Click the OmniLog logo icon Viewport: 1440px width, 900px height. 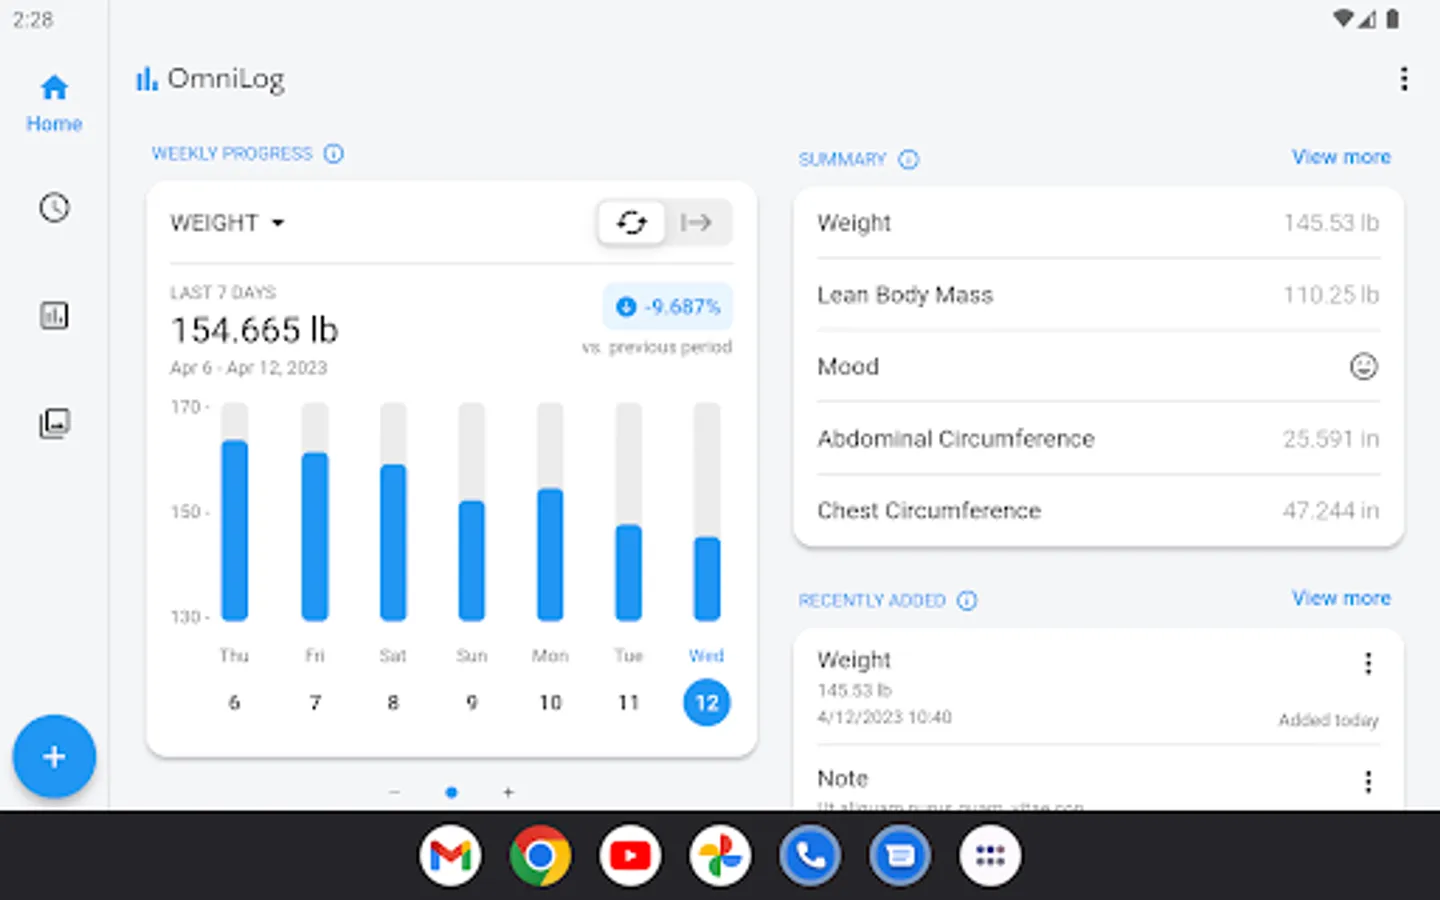pyautogui.click(x=147, y=79)
